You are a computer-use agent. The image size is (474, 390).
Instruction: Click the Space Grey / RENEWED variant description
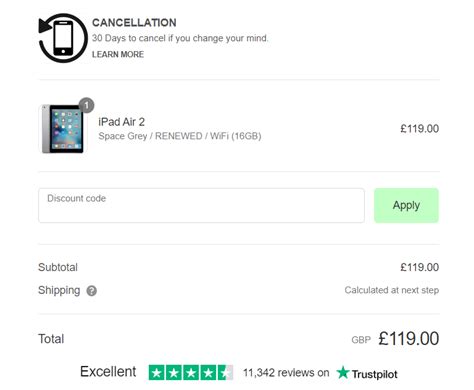point(180,136)
